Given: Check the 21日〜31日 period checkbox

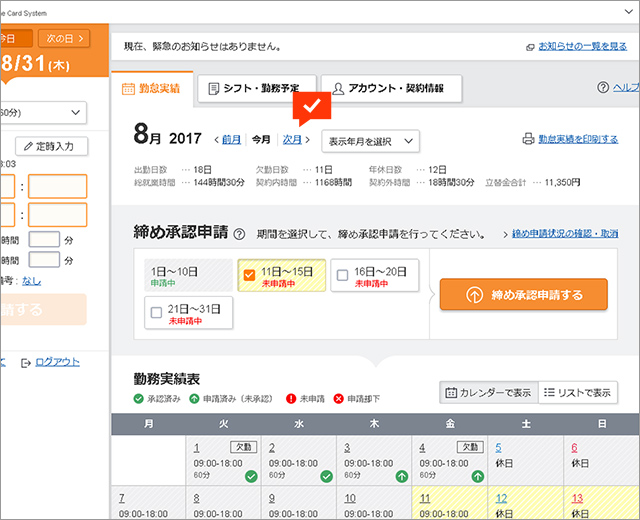Looking at the screenshot, I should 155,312.
